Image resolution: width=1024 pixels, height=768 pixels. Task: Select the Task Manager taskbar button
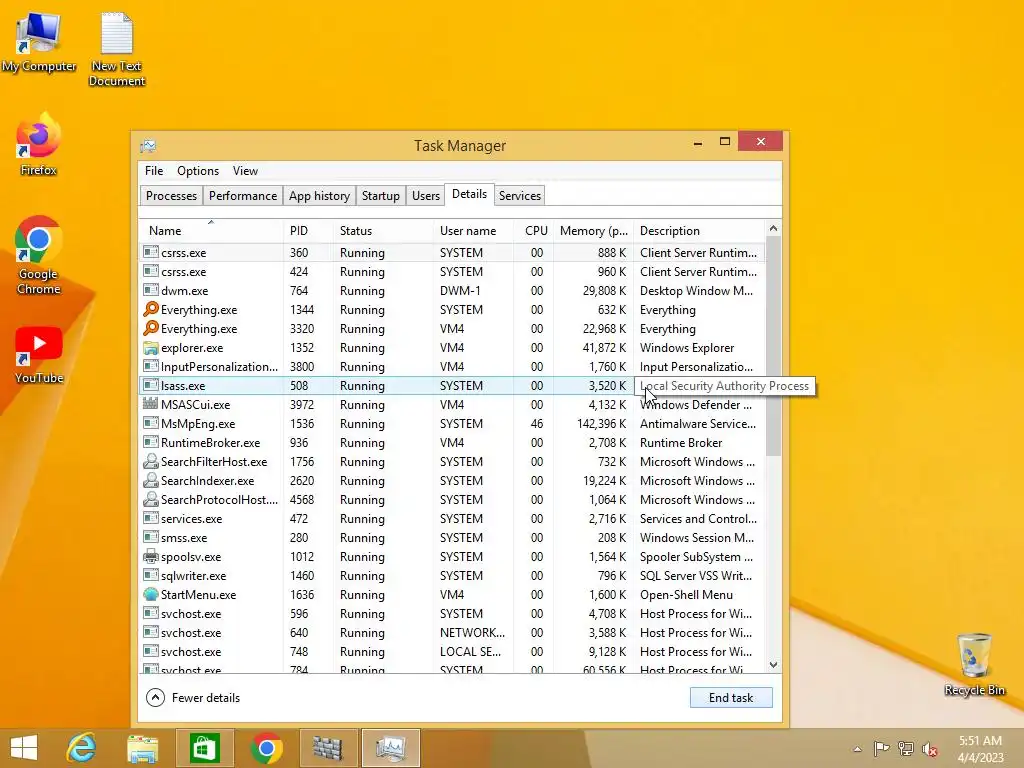click(x=391, y=748)
